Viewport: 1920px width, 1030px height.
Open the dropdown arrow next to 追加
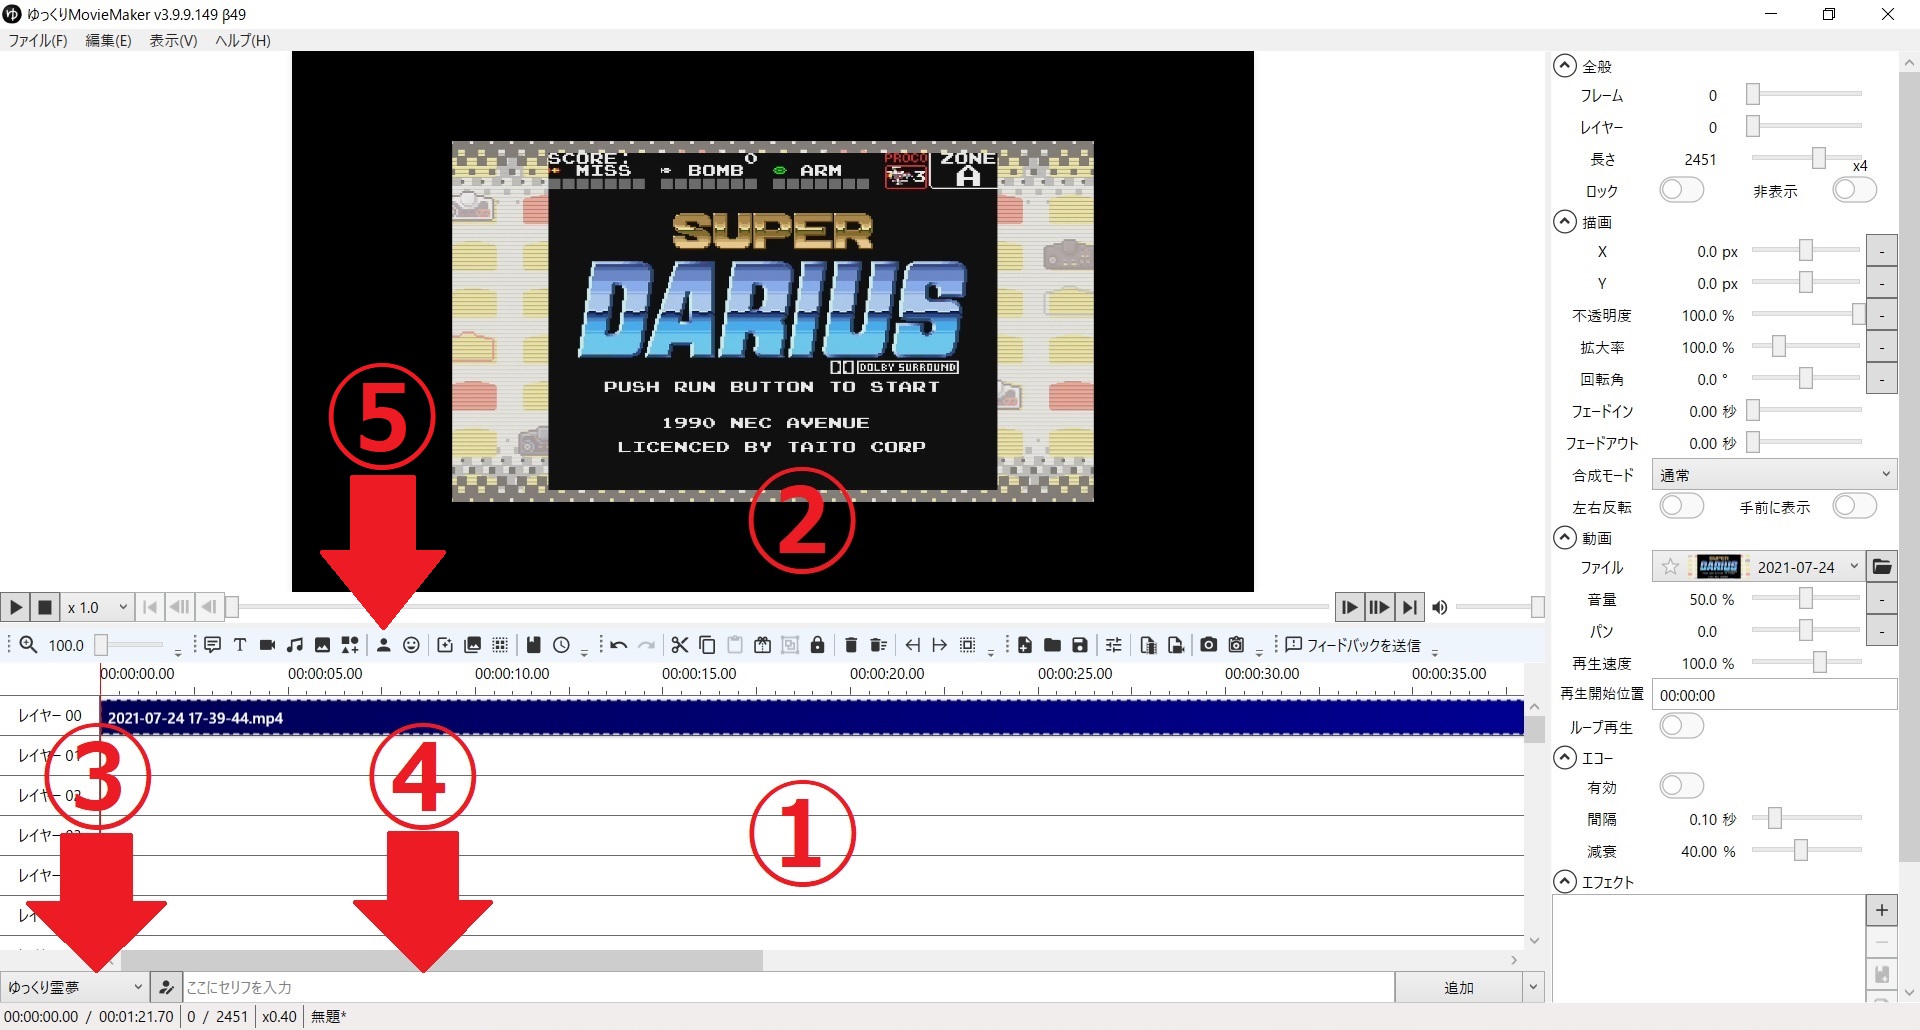[x=1533, y=987]
